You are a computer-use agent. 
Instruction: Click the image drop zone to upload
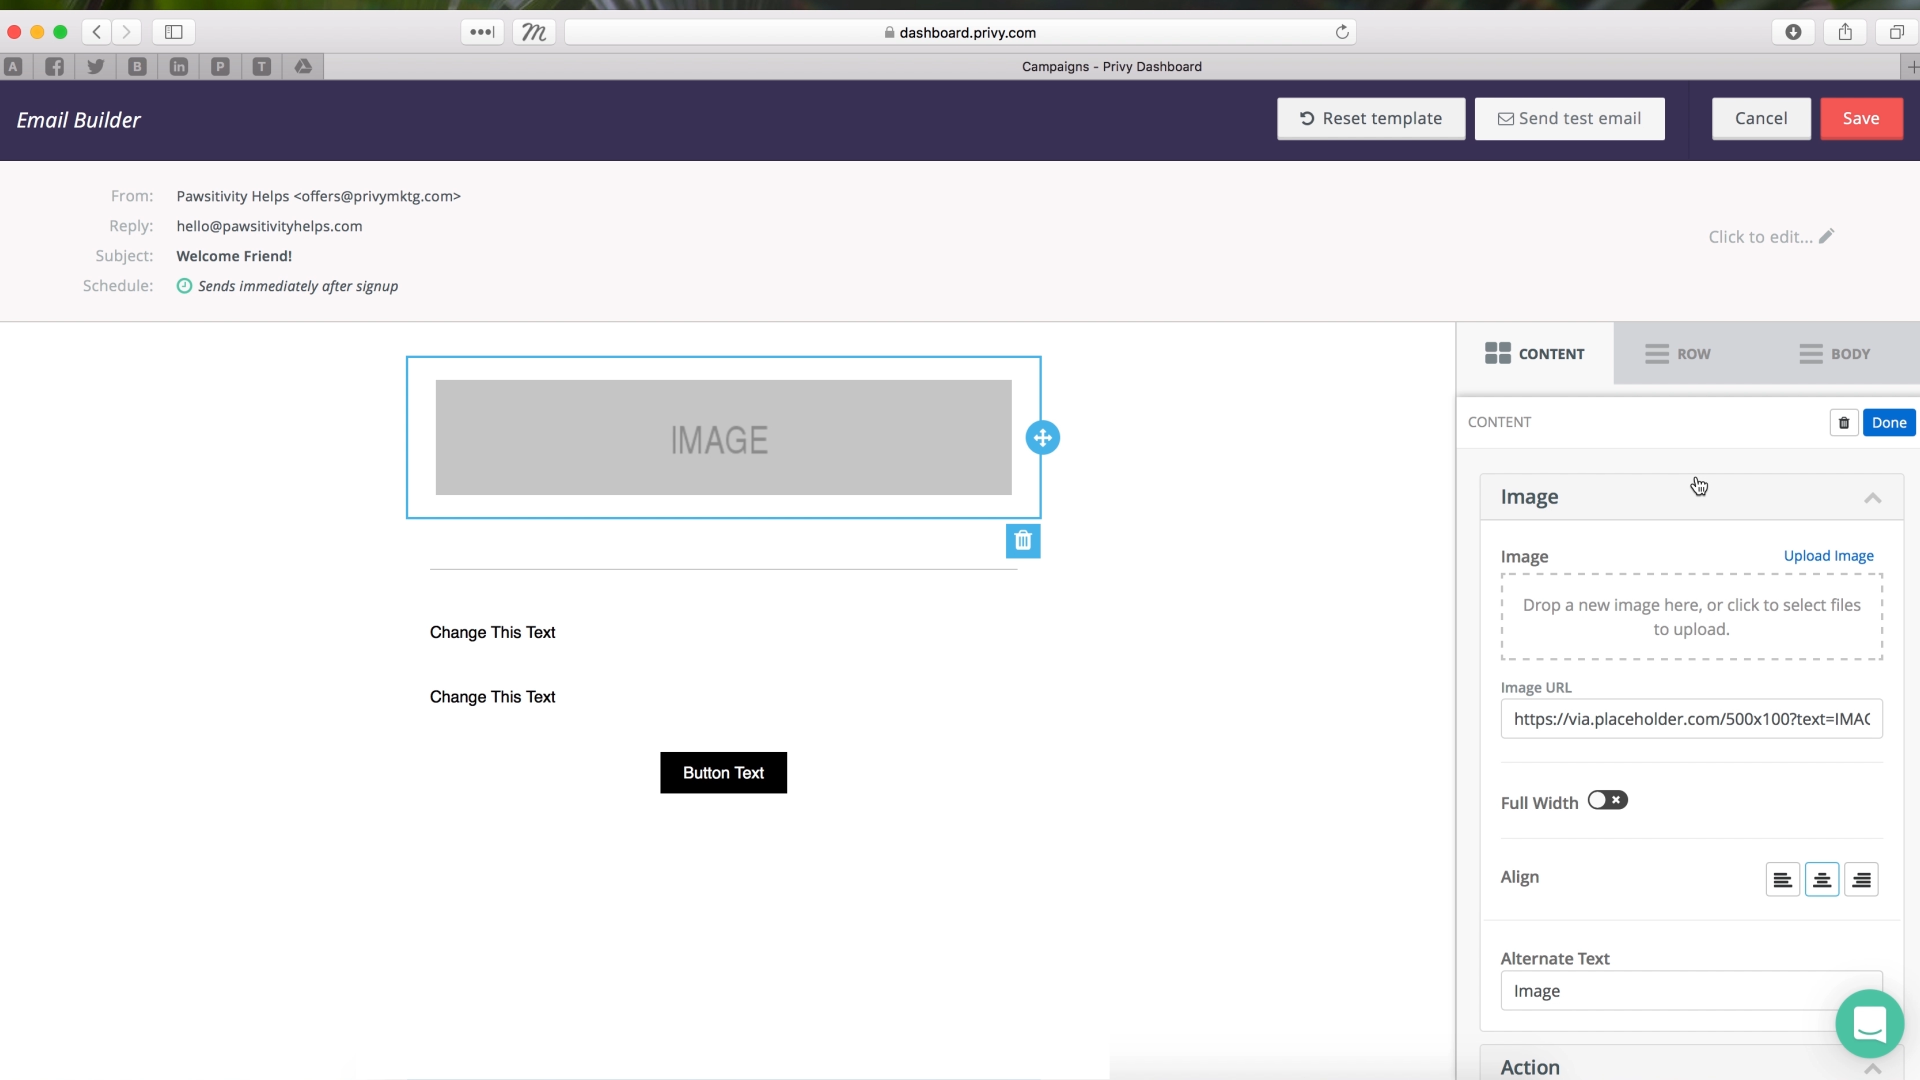pos(1691,617)
